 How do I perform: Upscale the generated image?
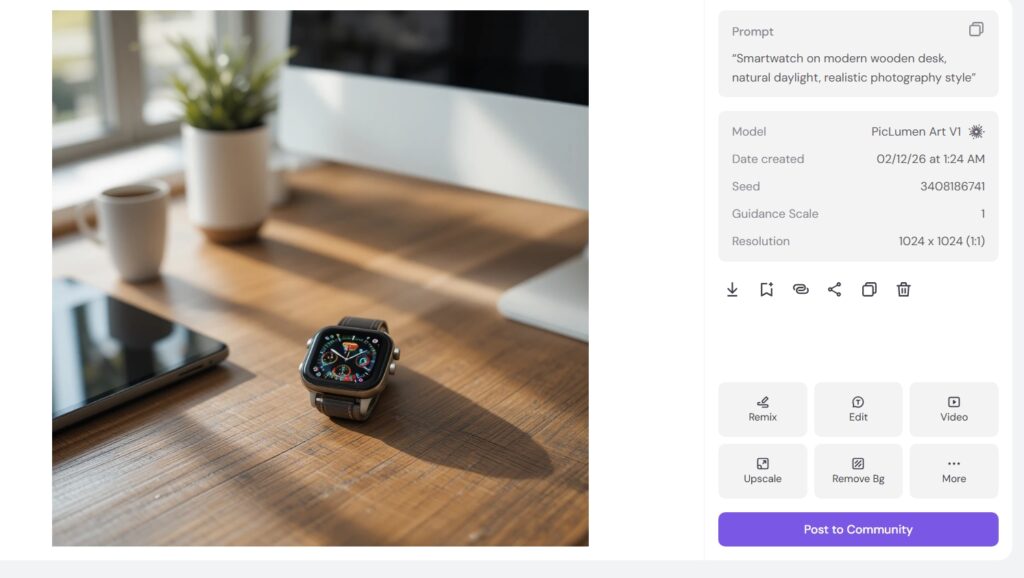763,471
